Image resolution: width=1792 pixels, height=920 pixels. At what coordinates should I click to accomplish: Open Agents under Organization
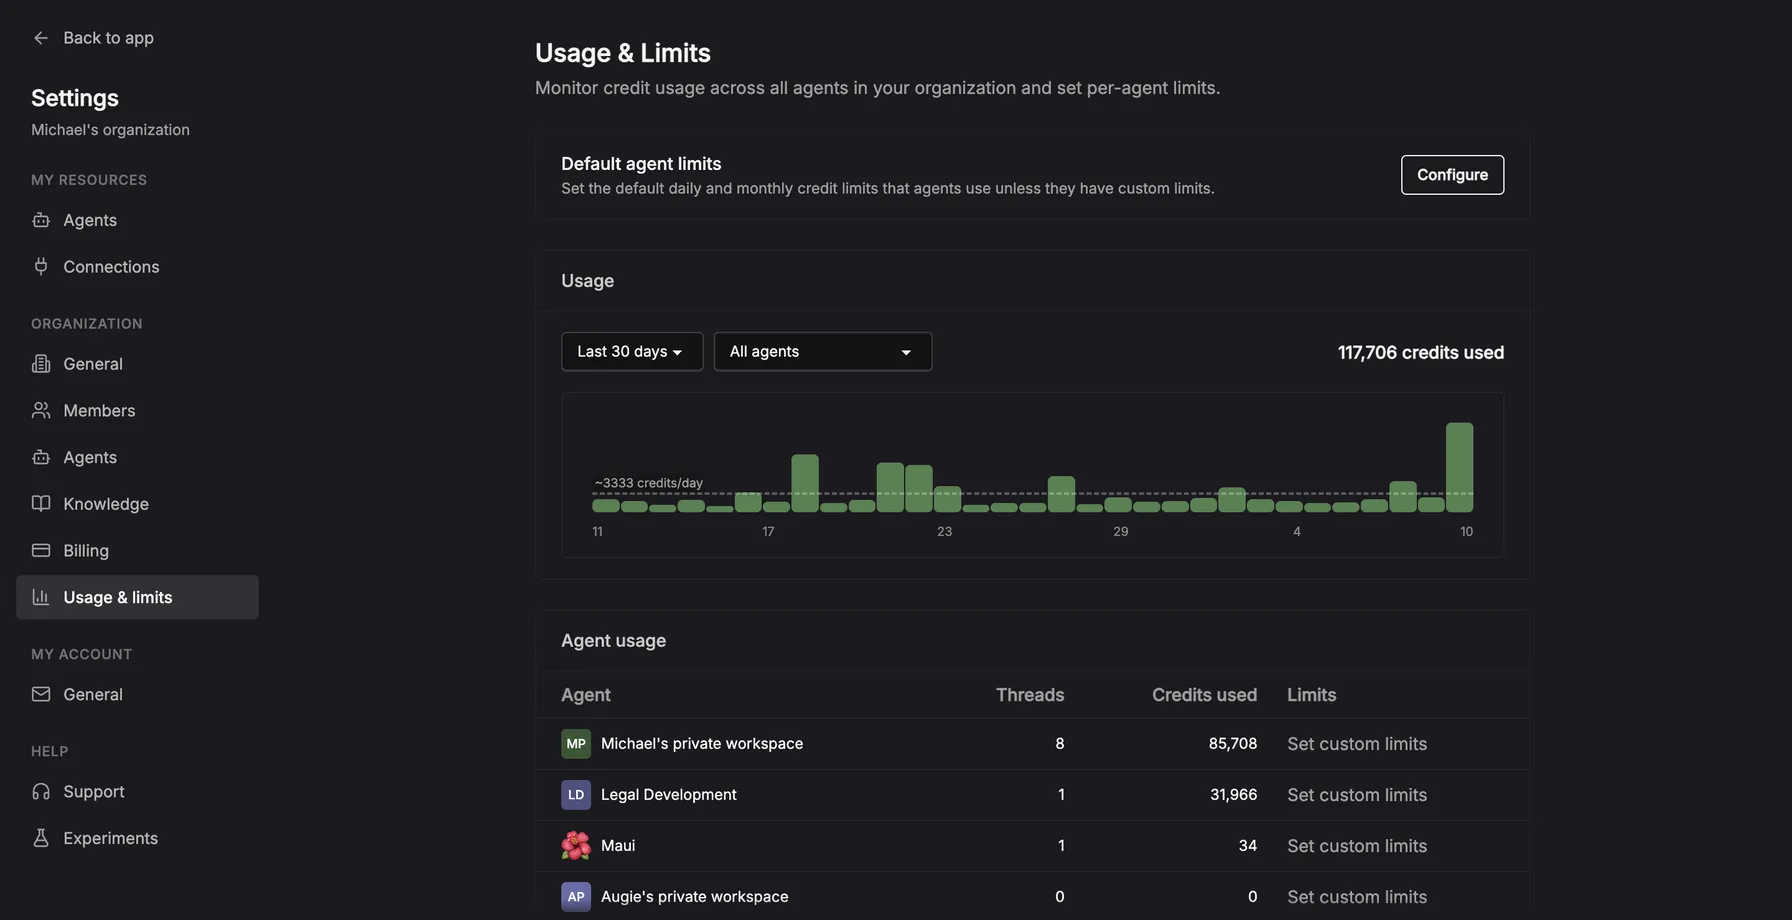[x=137, y=457]
